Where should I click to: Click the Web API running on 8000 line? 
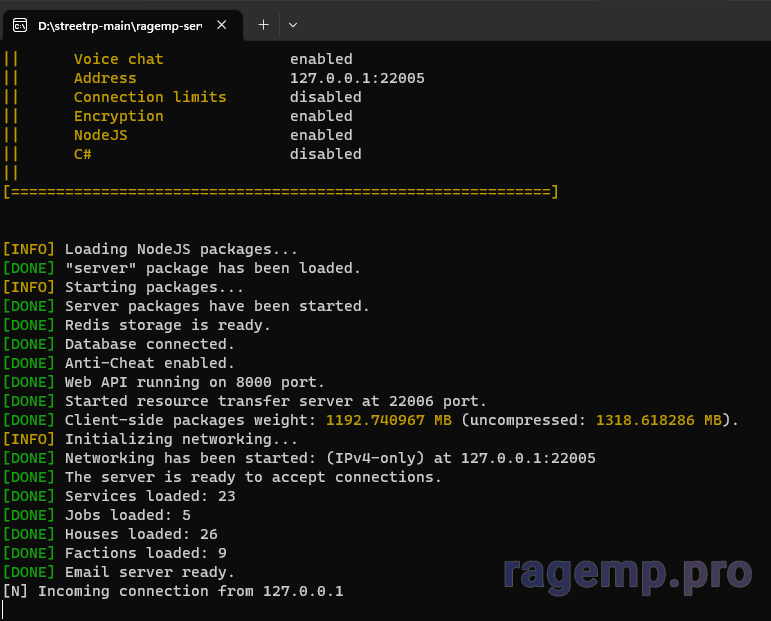pos(194,382)
